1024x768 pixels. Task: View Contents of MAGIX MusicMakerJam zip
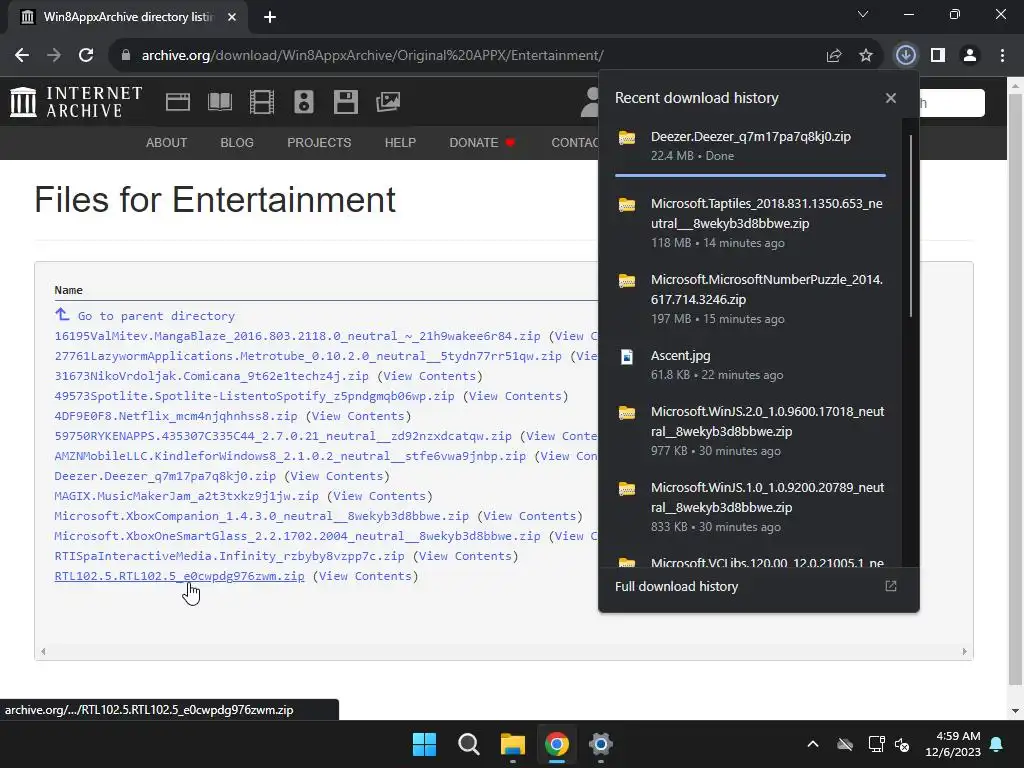[379, 496]
